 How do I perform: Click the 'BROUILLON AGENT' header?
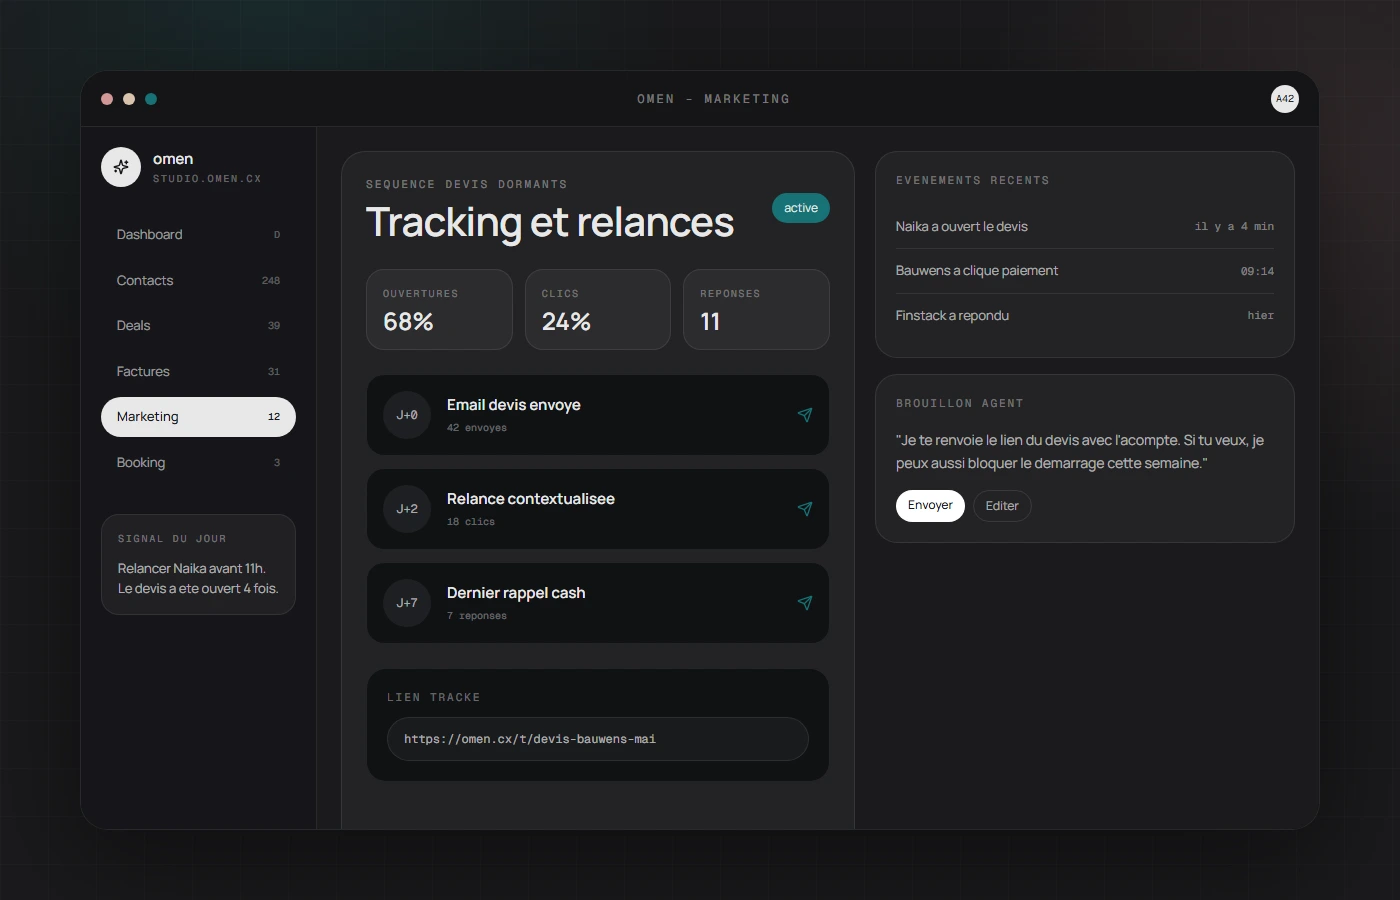point(960,404)
